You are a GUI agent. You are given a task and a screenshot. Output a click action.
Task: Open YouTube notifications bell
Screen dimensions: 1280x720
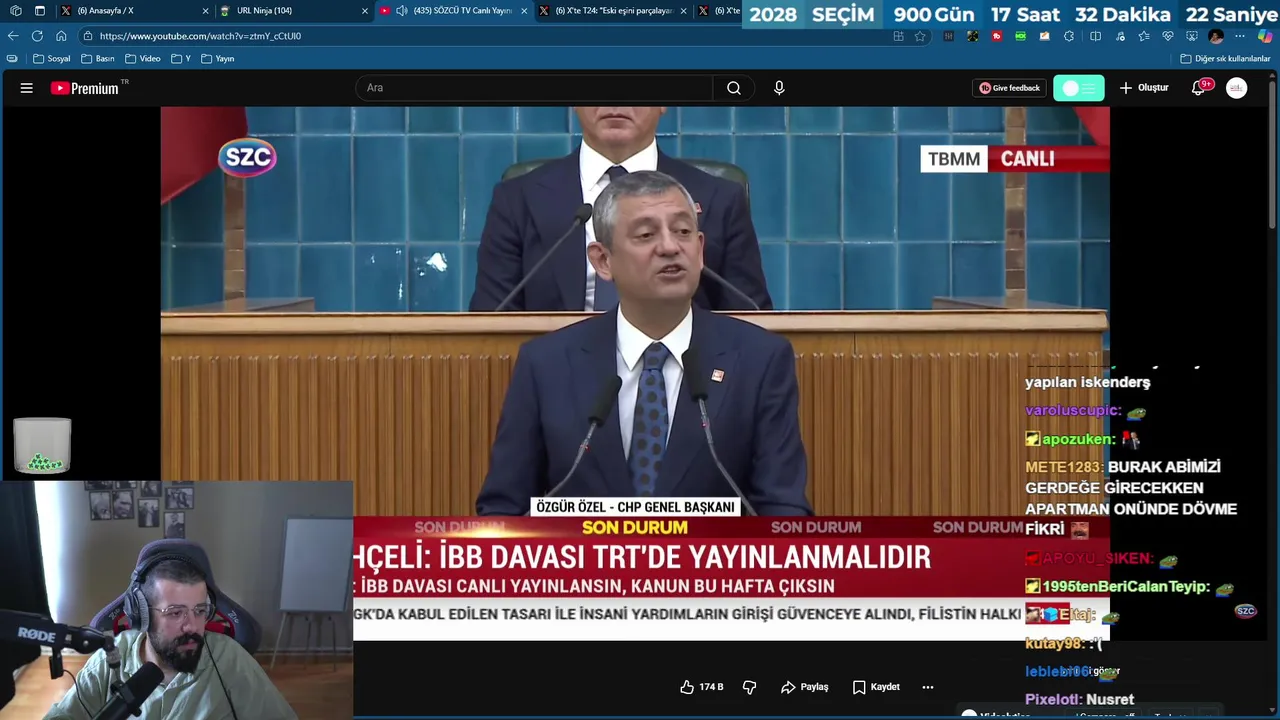1198,88
